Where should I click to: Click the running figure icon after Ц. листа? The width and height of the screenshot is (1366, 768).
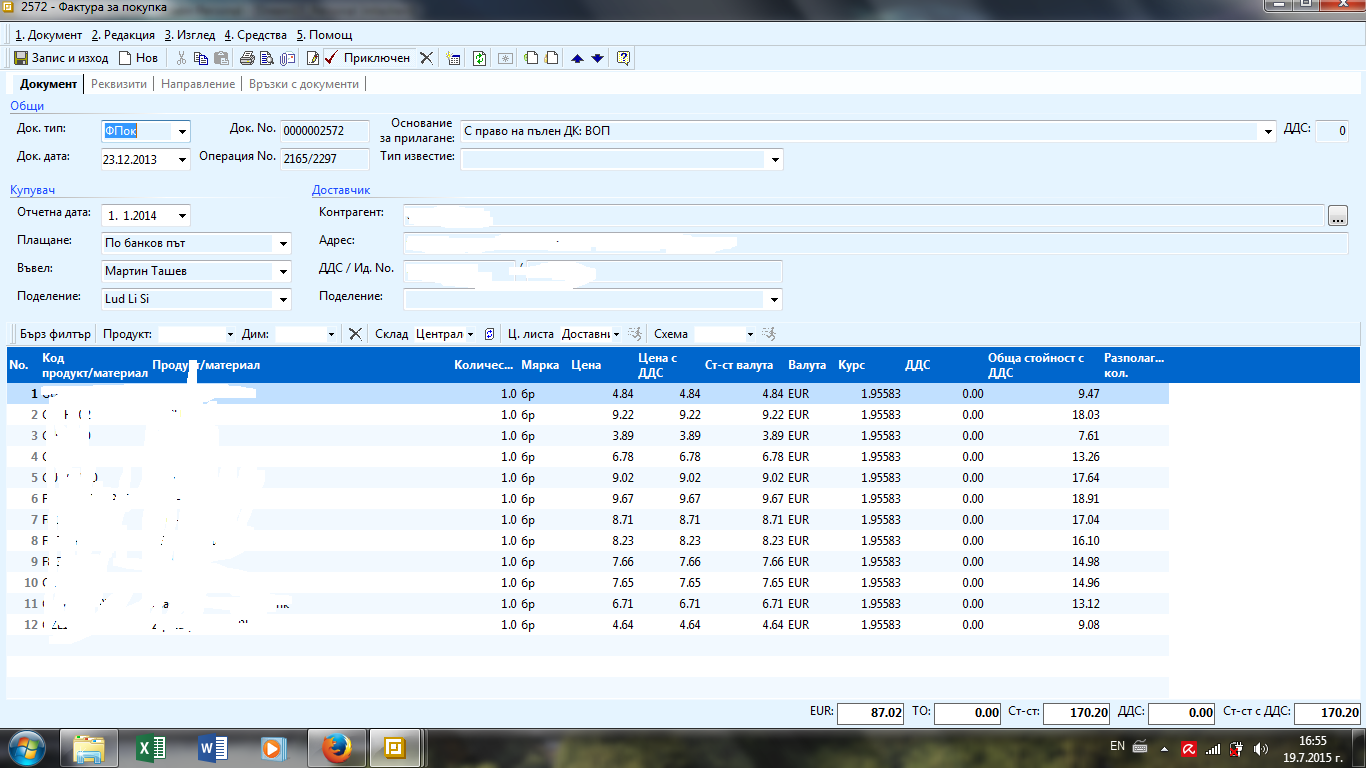coord(633,334)
